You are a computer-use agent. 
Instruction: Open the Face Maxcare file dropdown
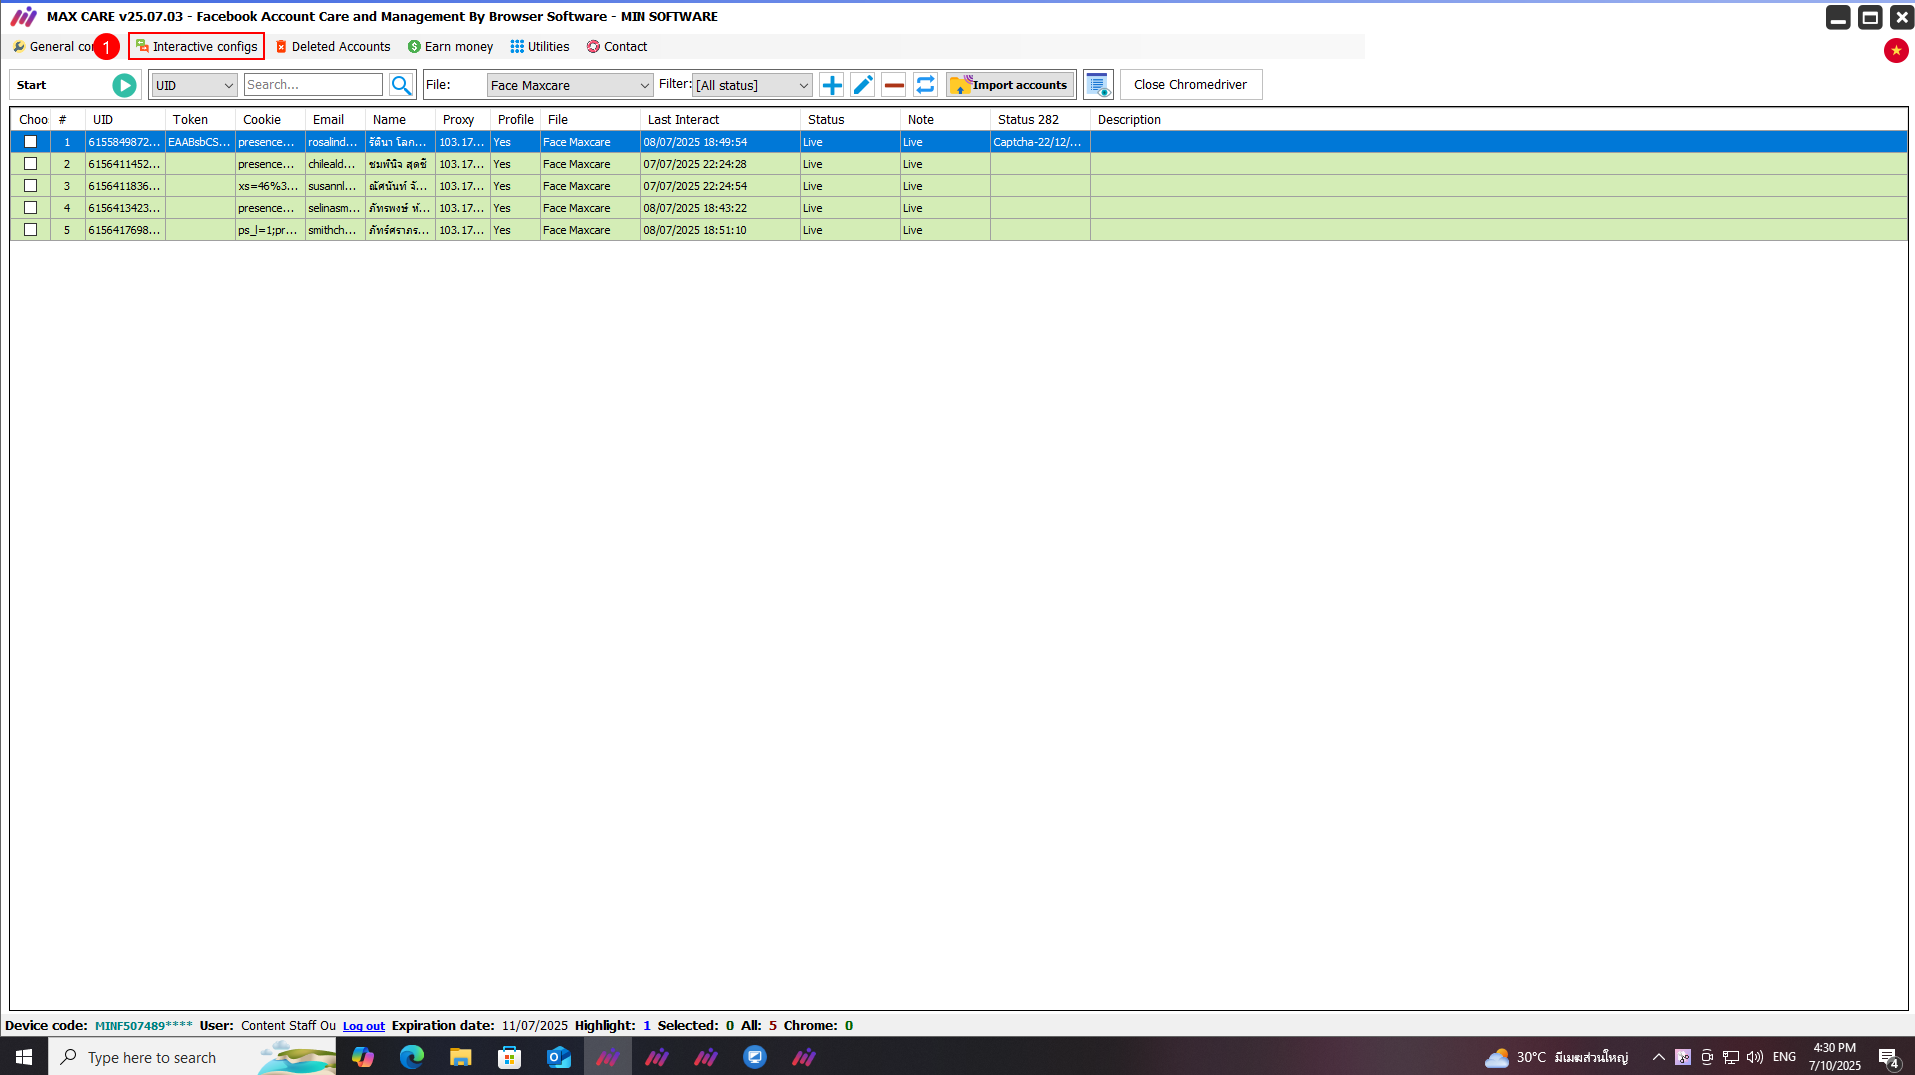click(570, 85)
